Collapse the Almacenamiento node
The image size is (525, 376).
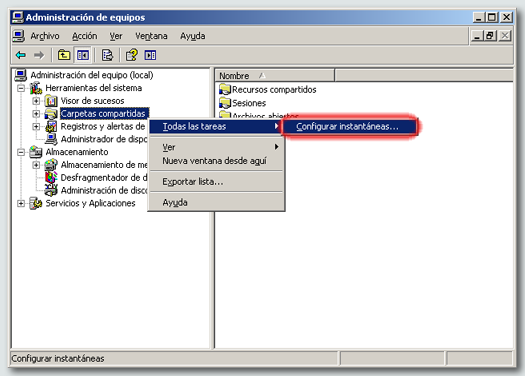pyautogui.click(x=21, y=152)
